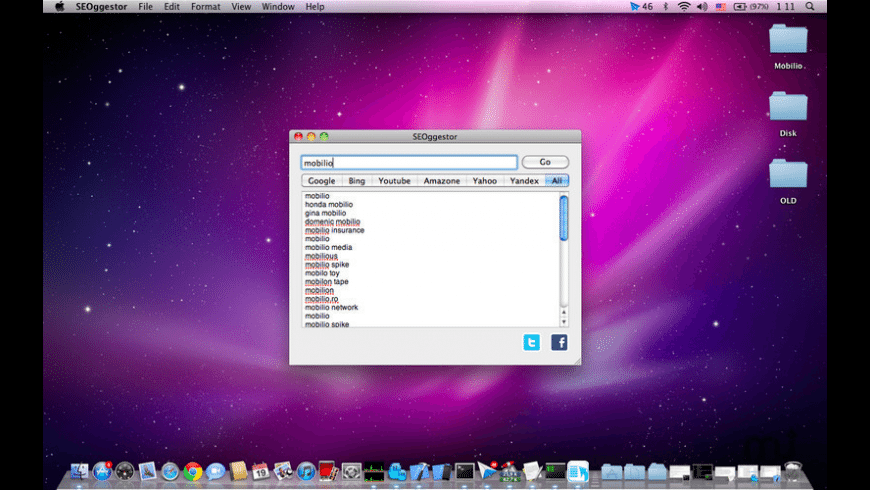870x490 pixels.
Task: Launch Safari from the Dock
Action: pos(170,472)
